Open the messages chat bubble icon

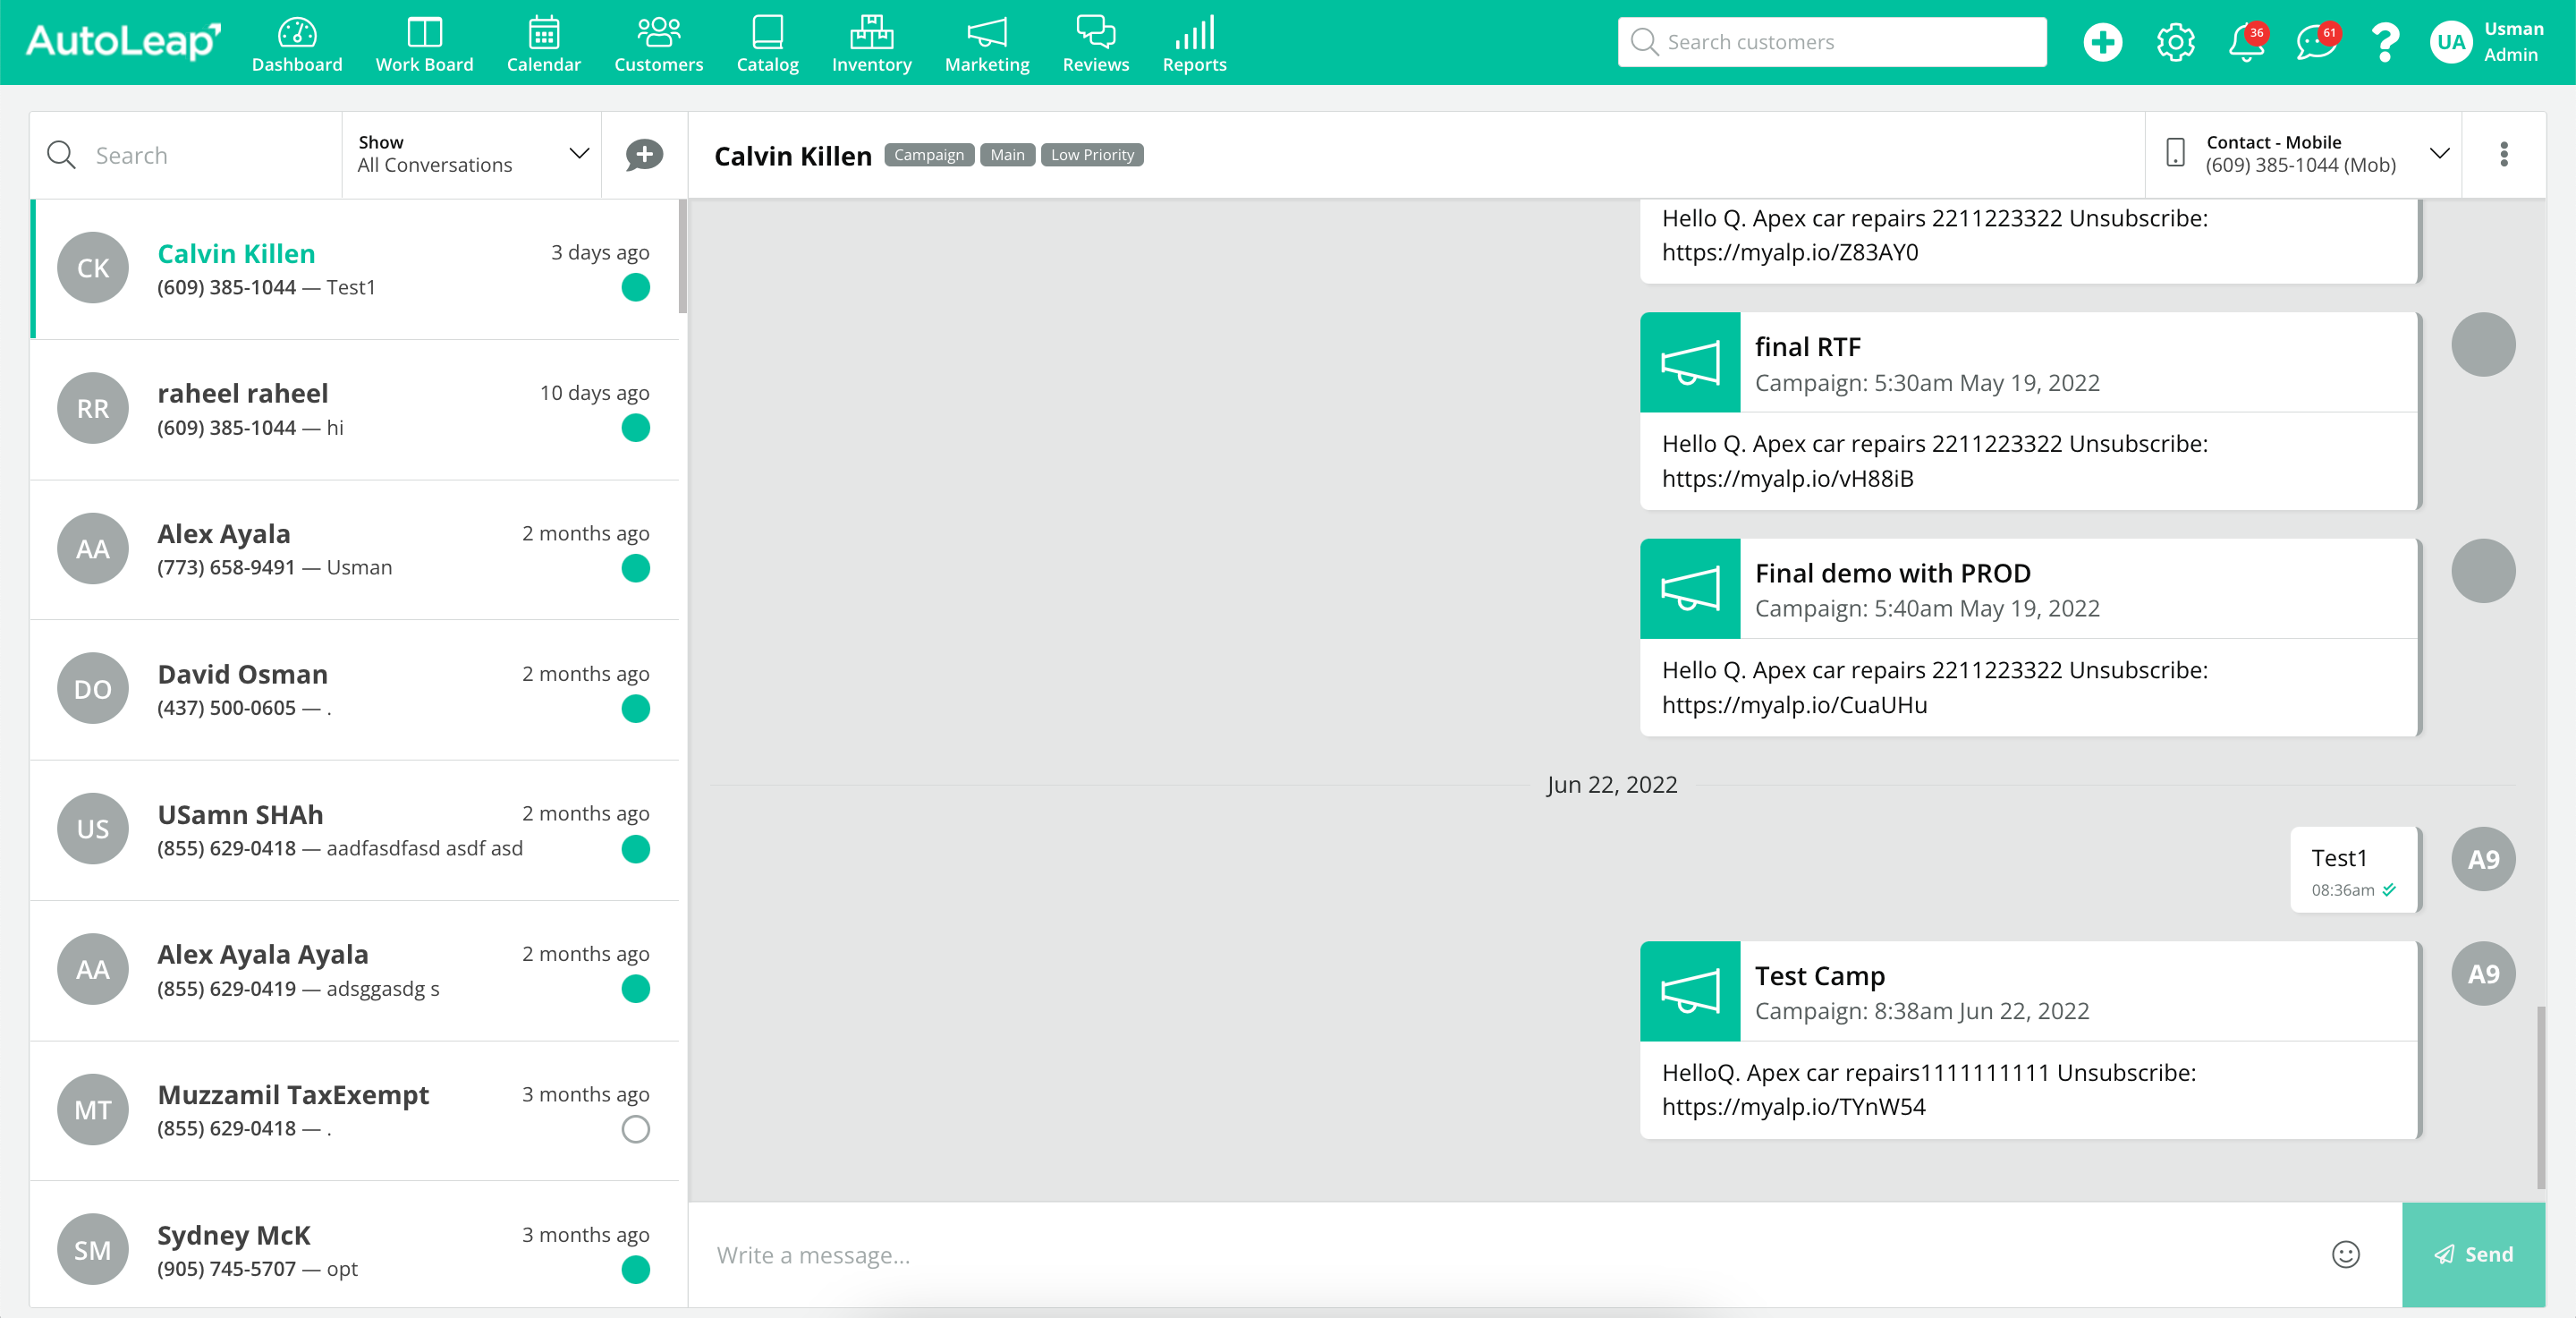click(2315, 42)
